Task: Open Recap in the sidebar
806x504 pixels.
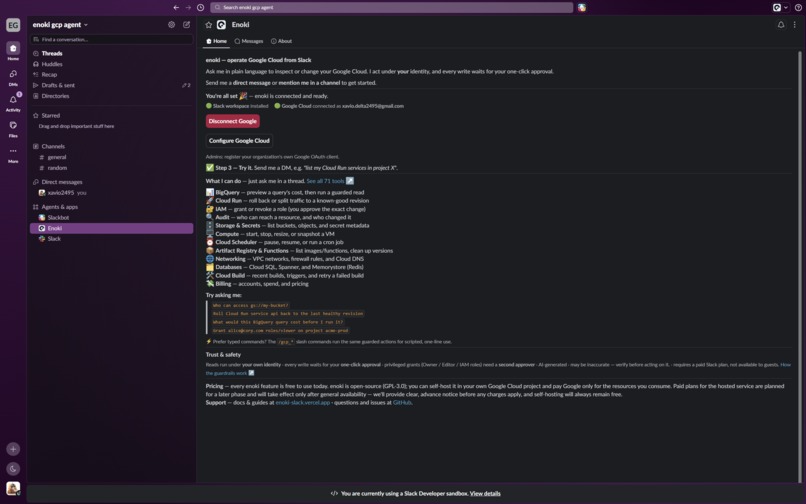Action: [x=112, y=75]
